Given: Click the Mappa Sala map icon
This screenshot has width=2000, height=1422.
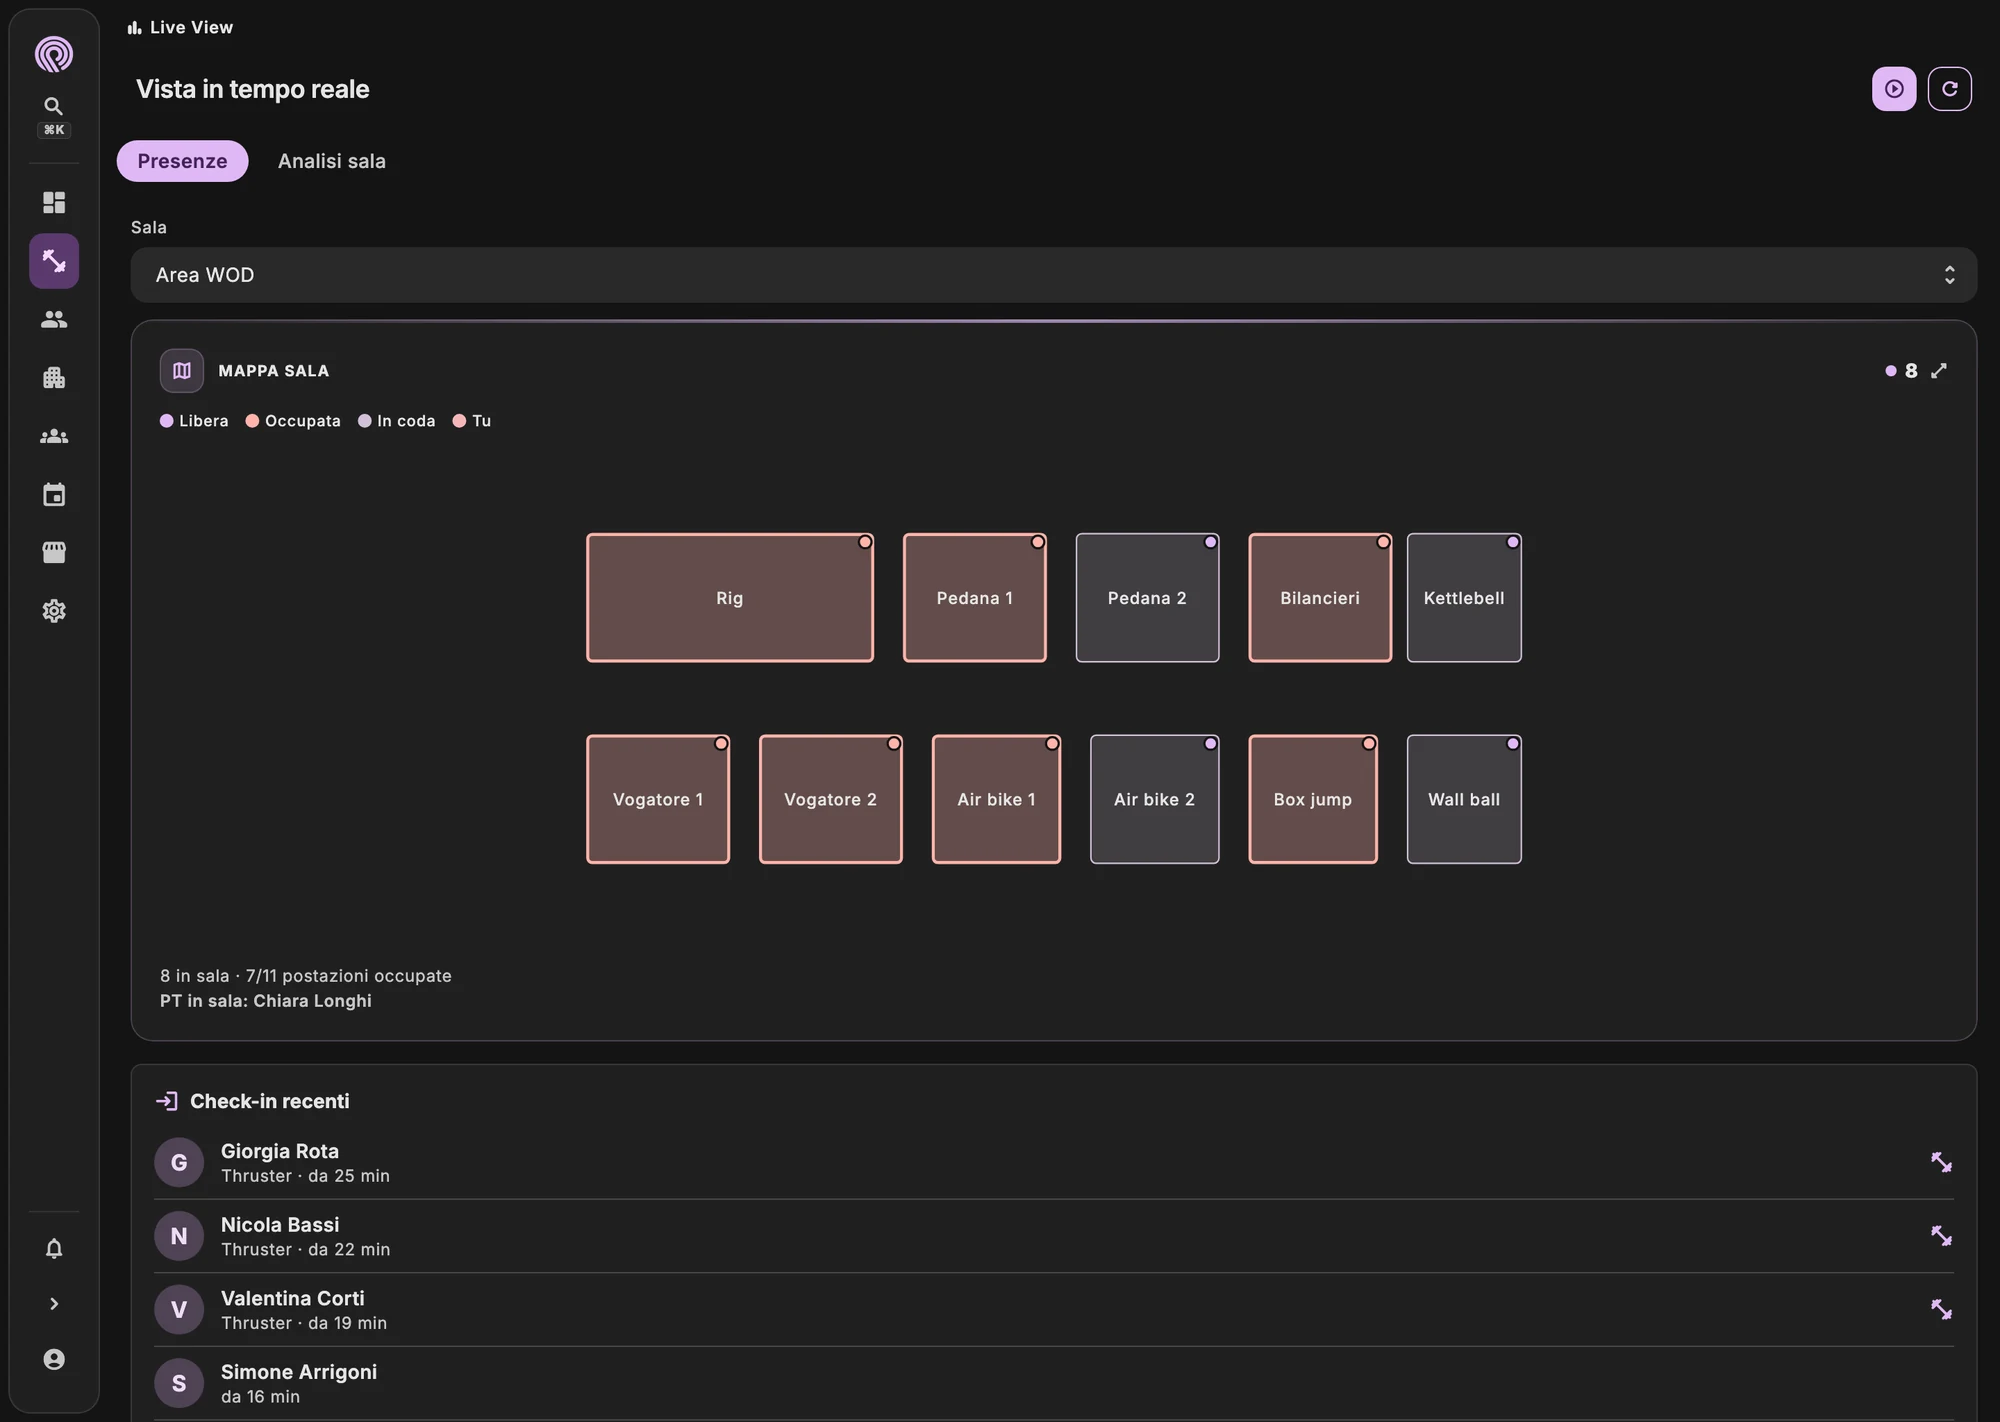Looking at the screenshot, I should point(182,371).
